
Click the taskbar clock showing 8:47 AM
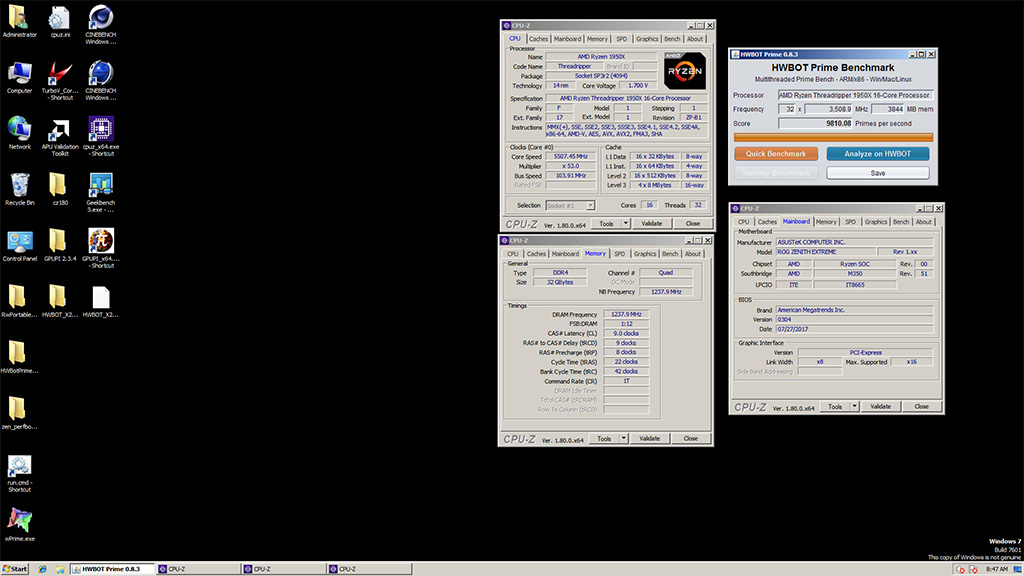click(997, 569)
